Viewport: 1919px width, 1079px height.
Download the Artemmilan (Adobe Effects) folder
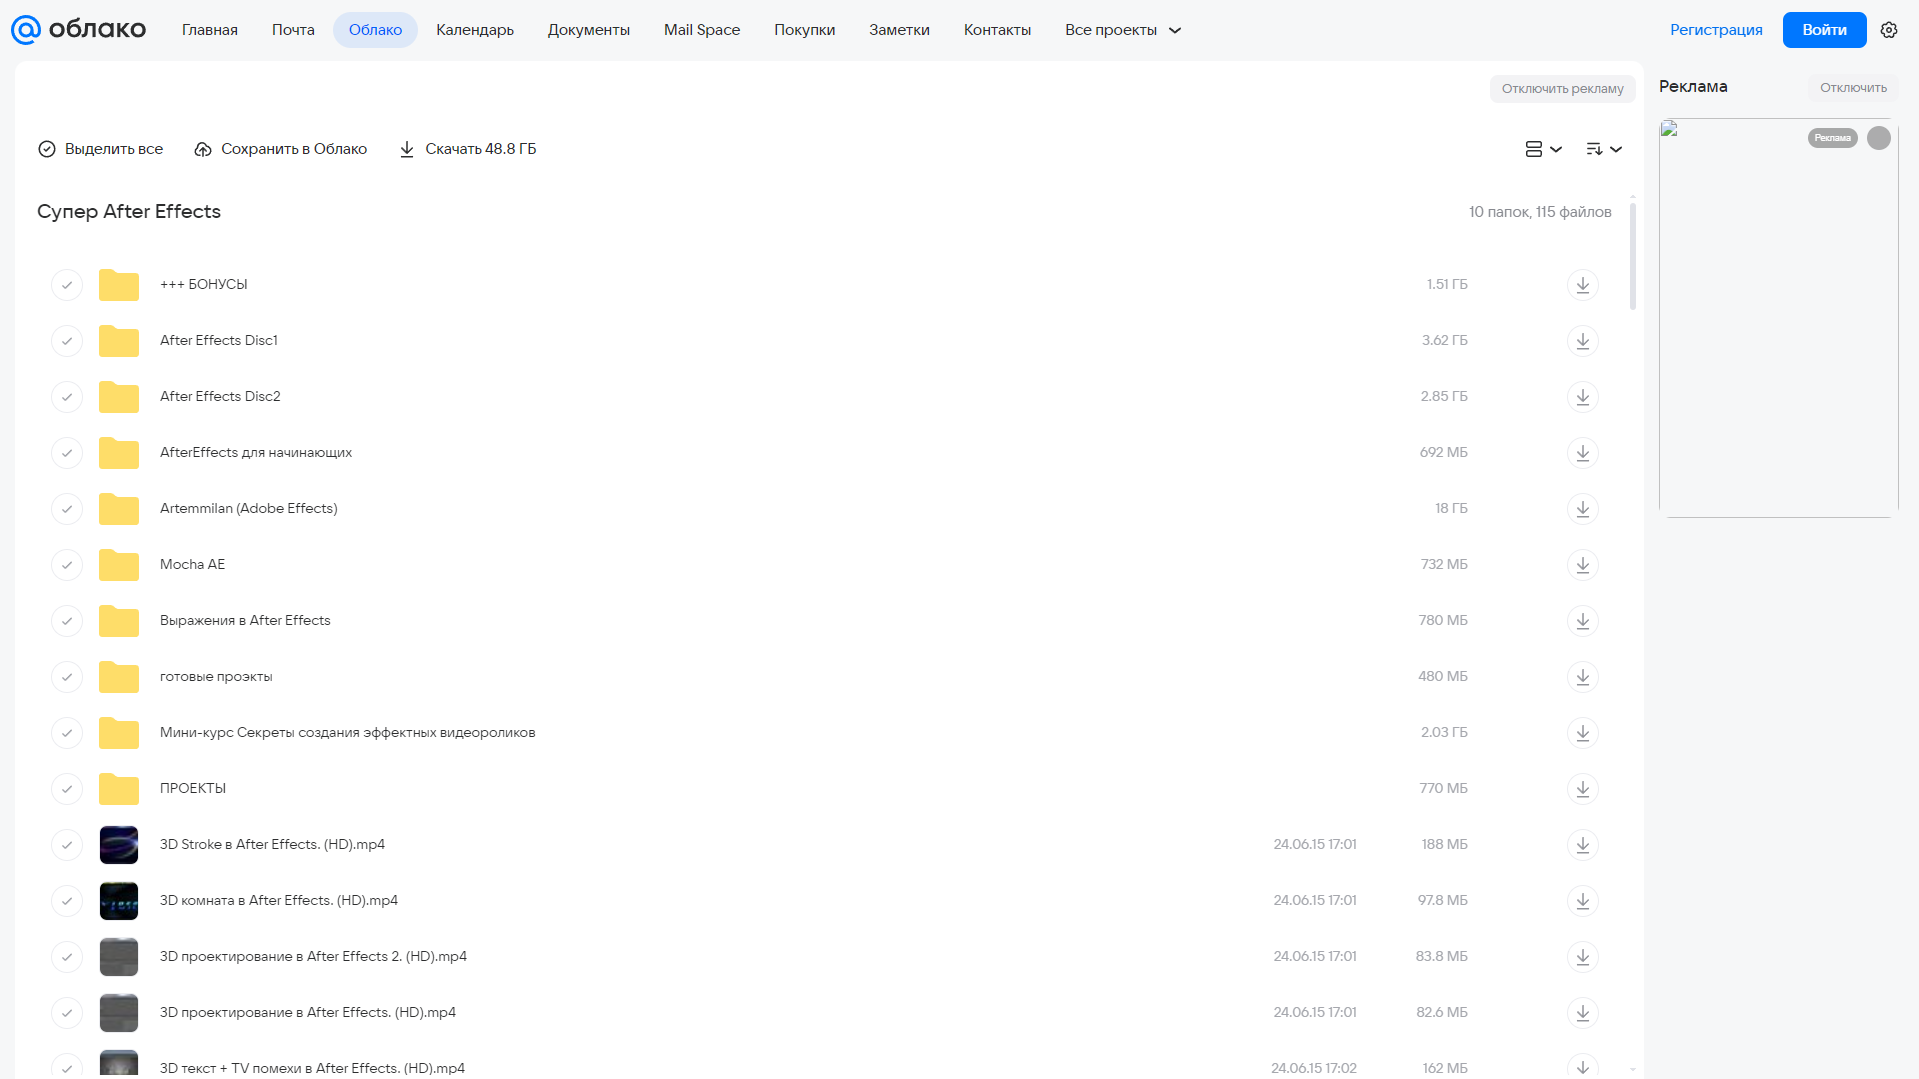(1582, 509)
